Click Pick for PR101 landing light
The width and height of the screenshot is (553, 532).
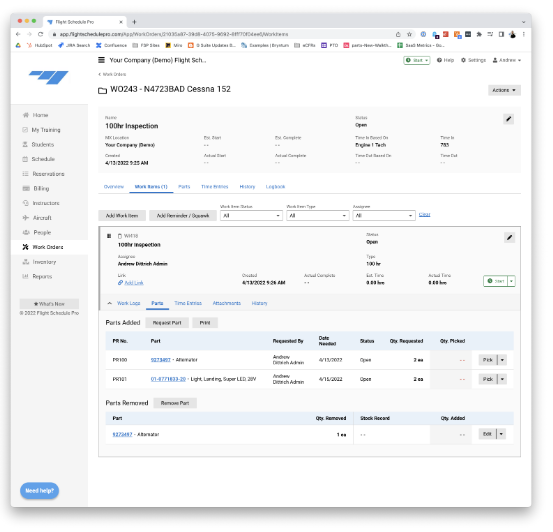tap(488, 379)
